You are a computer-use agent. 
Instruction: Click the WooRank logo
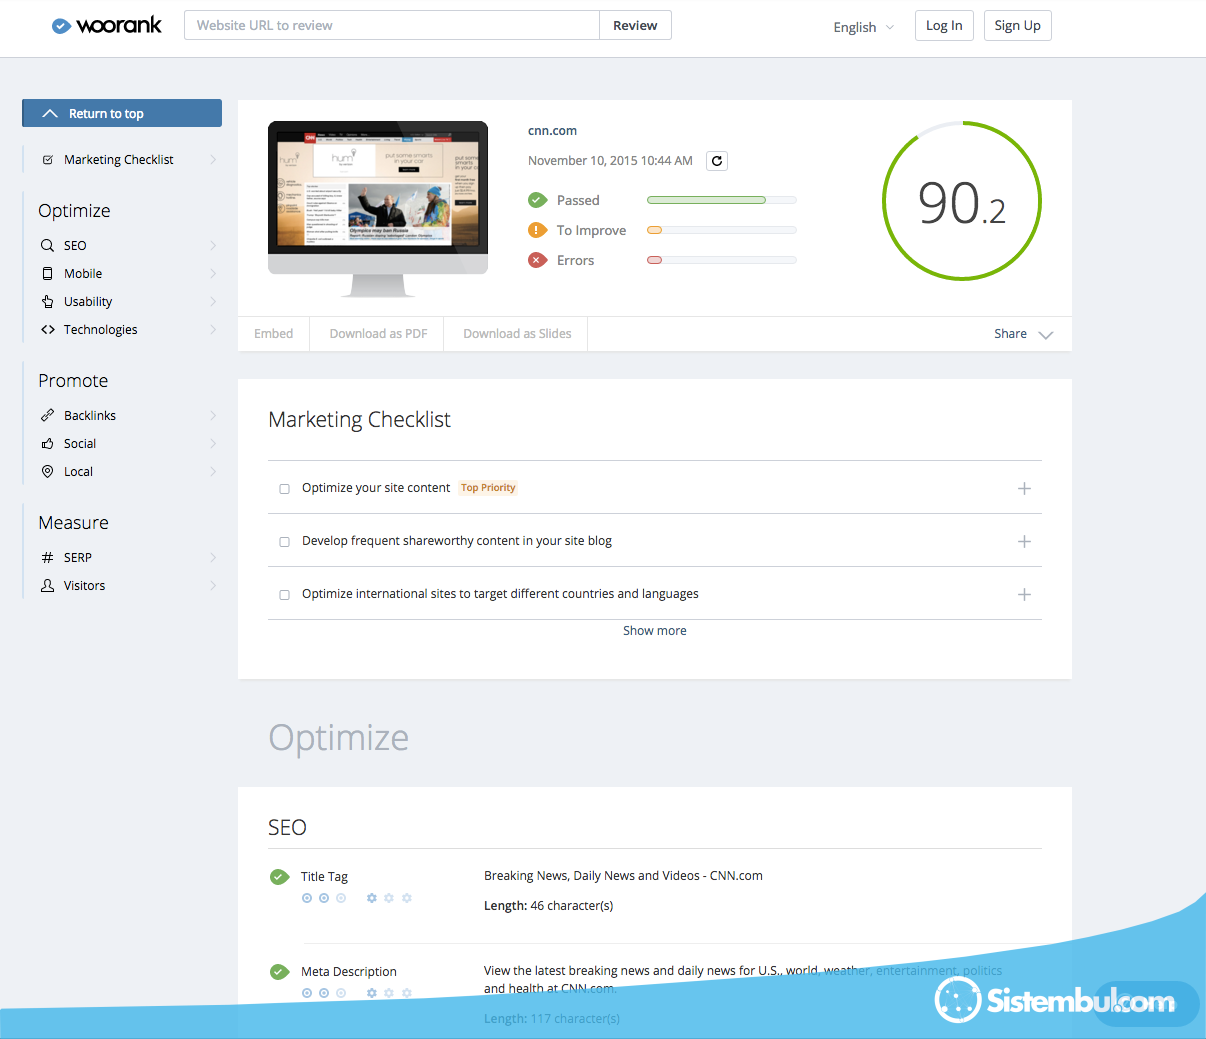[107, 25]
